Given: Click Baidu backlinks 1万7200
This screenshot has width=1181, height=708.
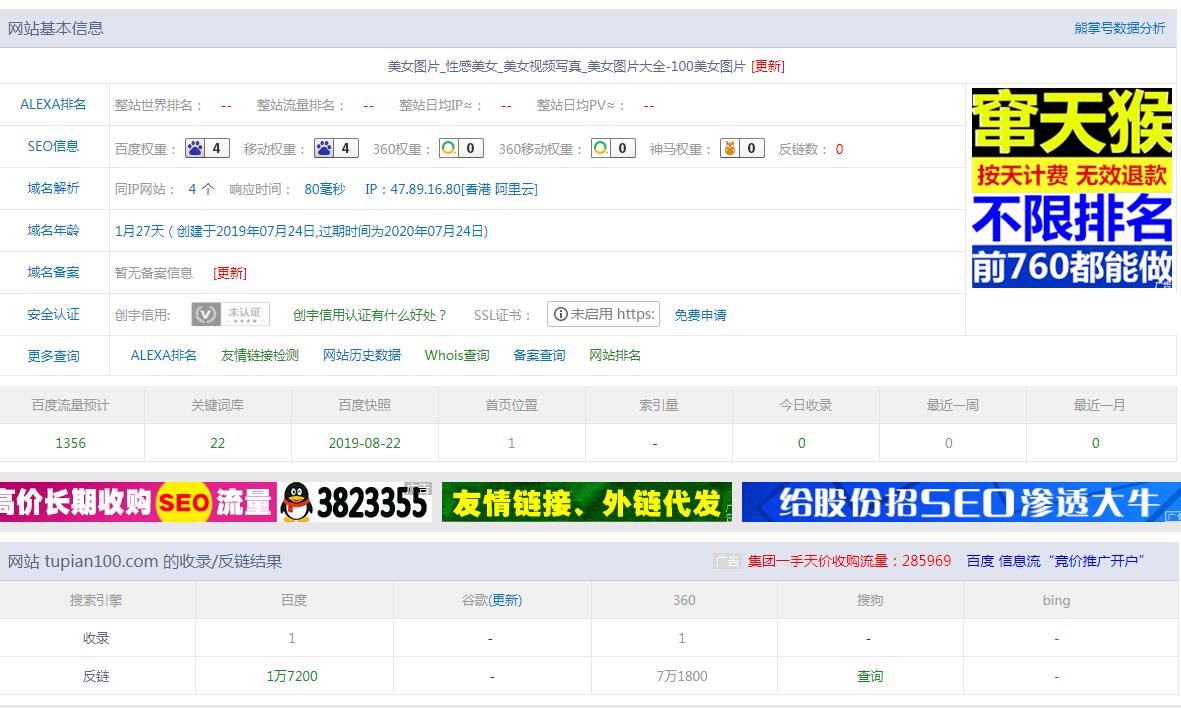Looking at the screenshot, I should point(291,676).
